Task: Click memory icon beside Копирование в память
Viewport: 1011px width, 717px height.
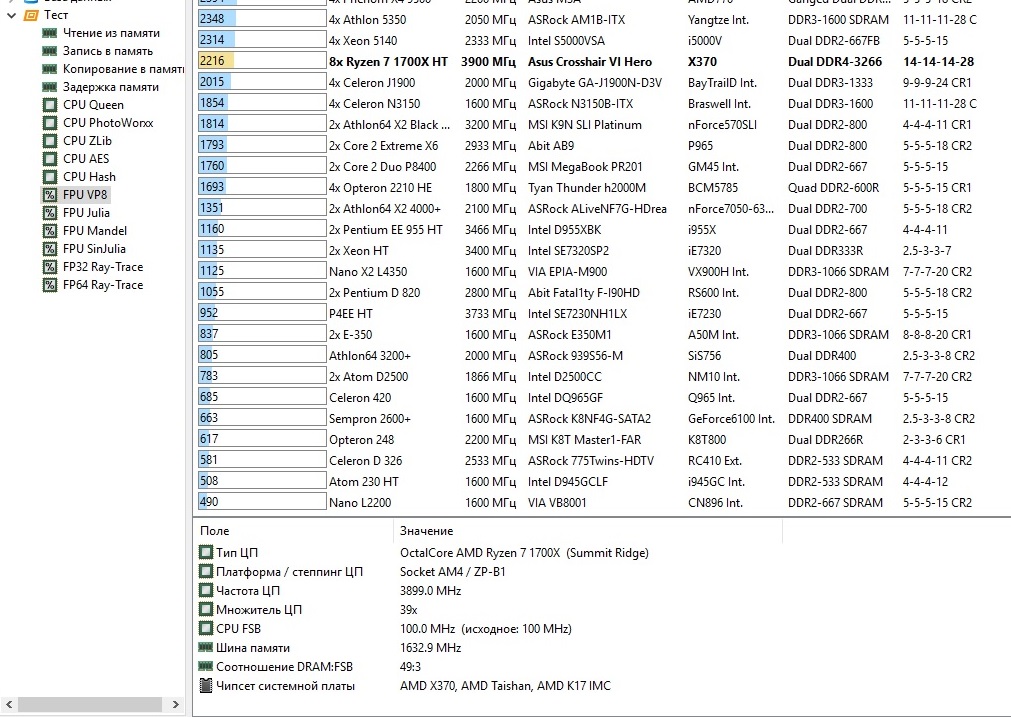Action: (50, 69)
